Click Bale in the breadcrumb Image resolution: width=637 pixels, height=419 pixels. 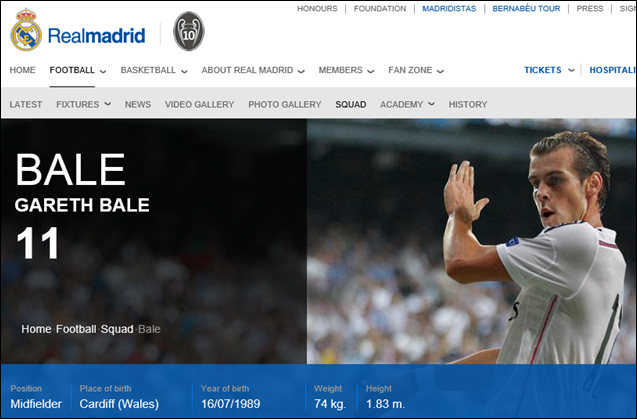coord(149,329)
